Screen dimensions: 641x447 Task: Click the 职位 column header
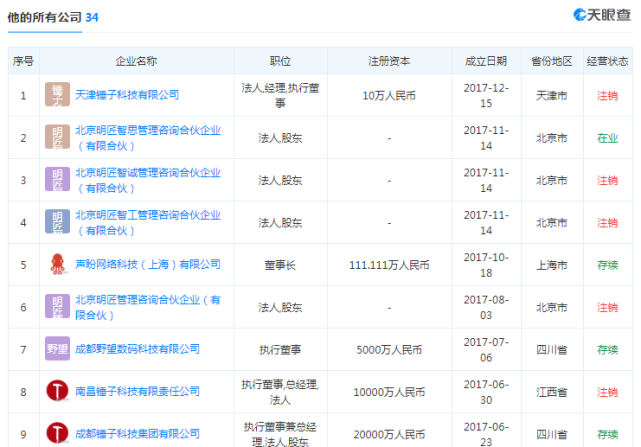280,61
